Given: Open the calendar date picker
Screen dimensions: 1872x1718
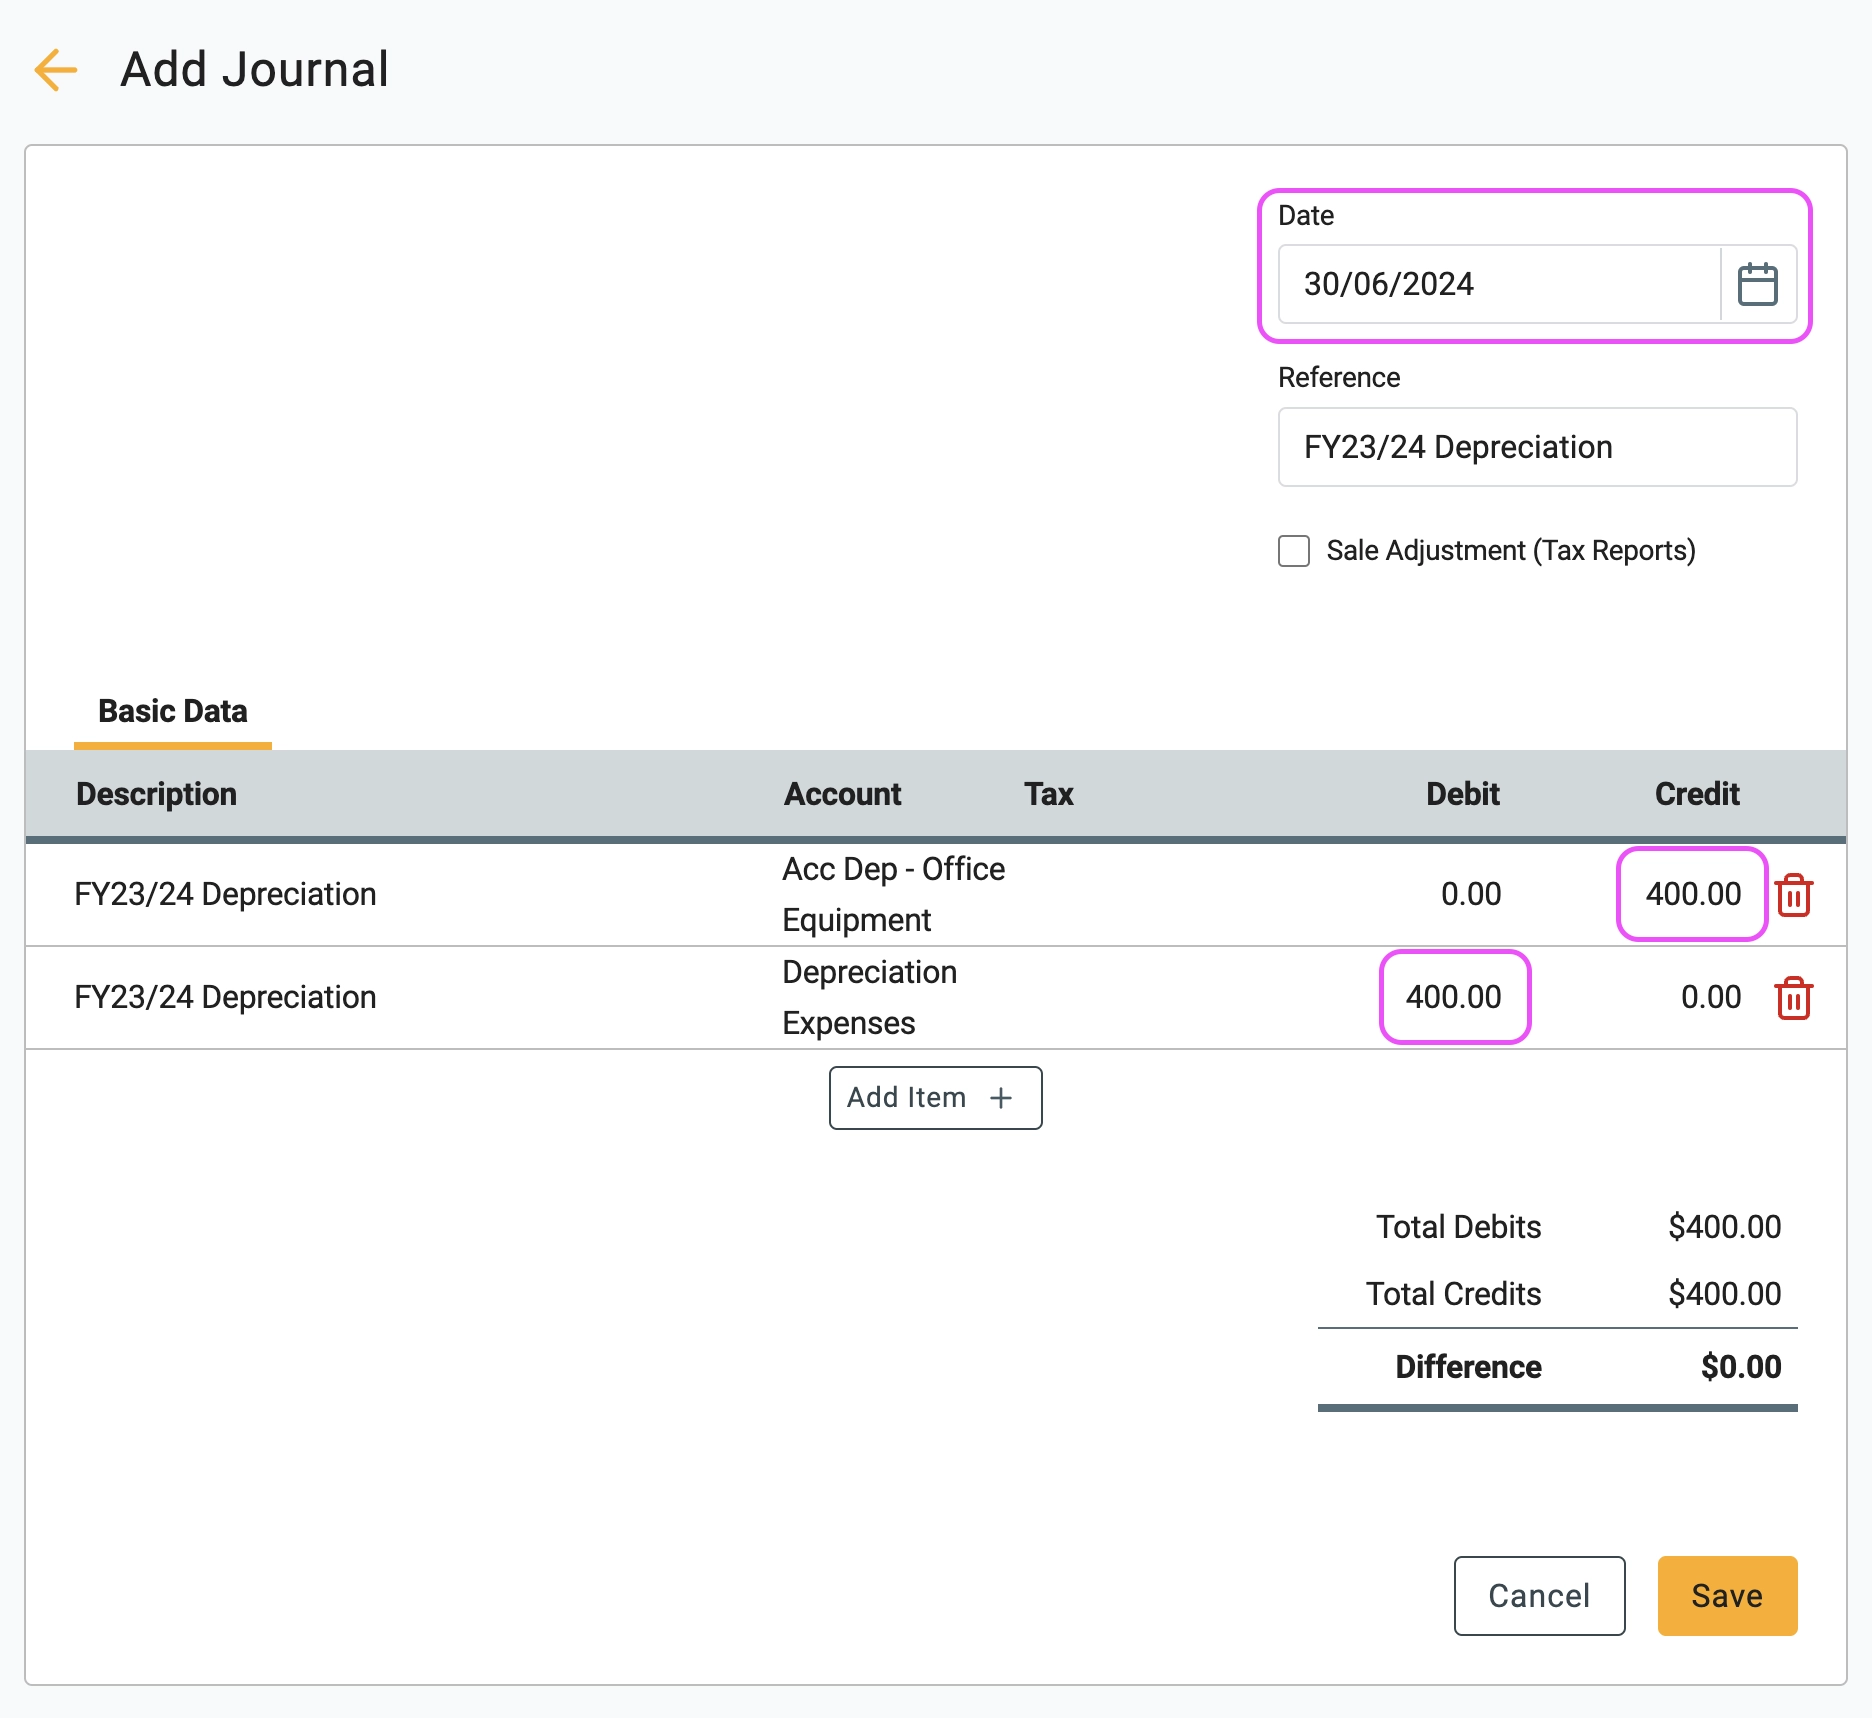Looking at the screenshot, I should click(1757, 284).
